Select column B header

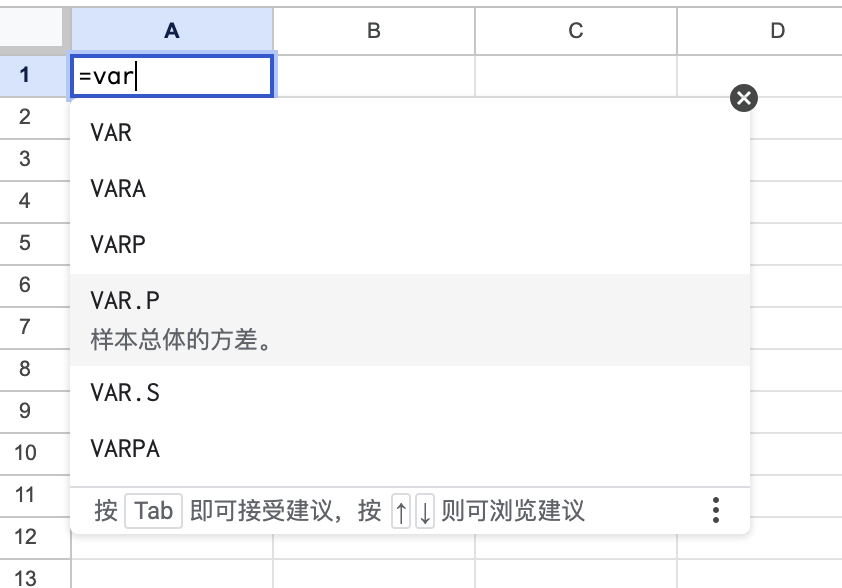[x=374, y=31]
